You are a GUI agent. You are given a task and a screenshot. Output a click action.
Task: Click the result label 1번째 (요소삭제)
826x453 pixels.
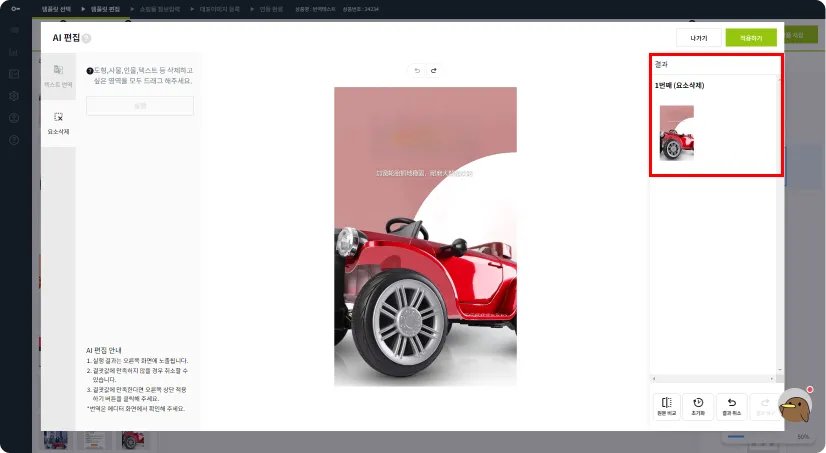point(679,85)
